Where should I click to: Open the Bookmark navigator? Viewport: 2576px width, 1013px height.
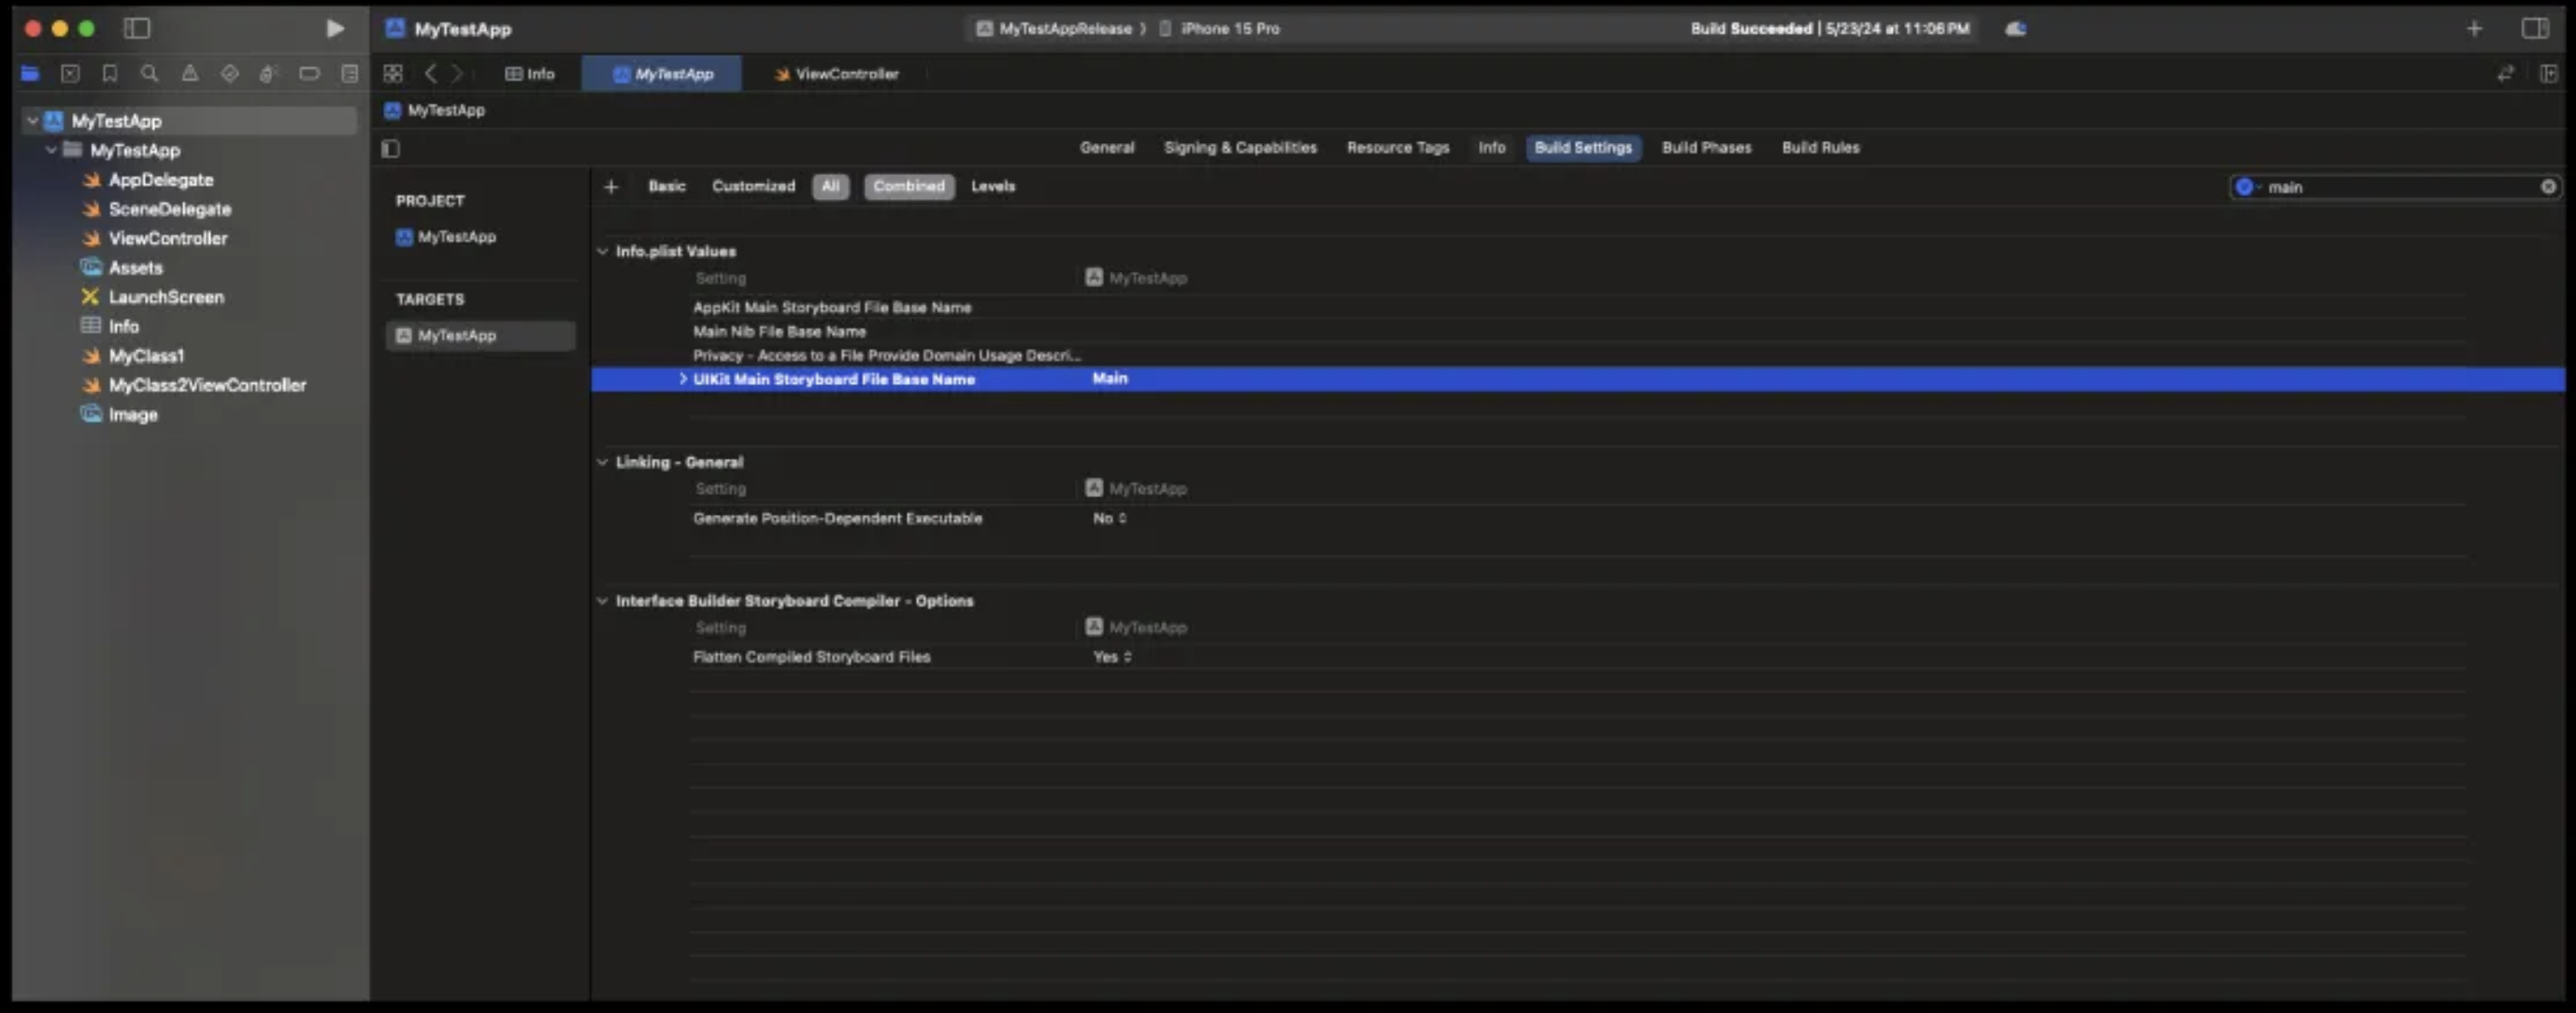(110, 73)
